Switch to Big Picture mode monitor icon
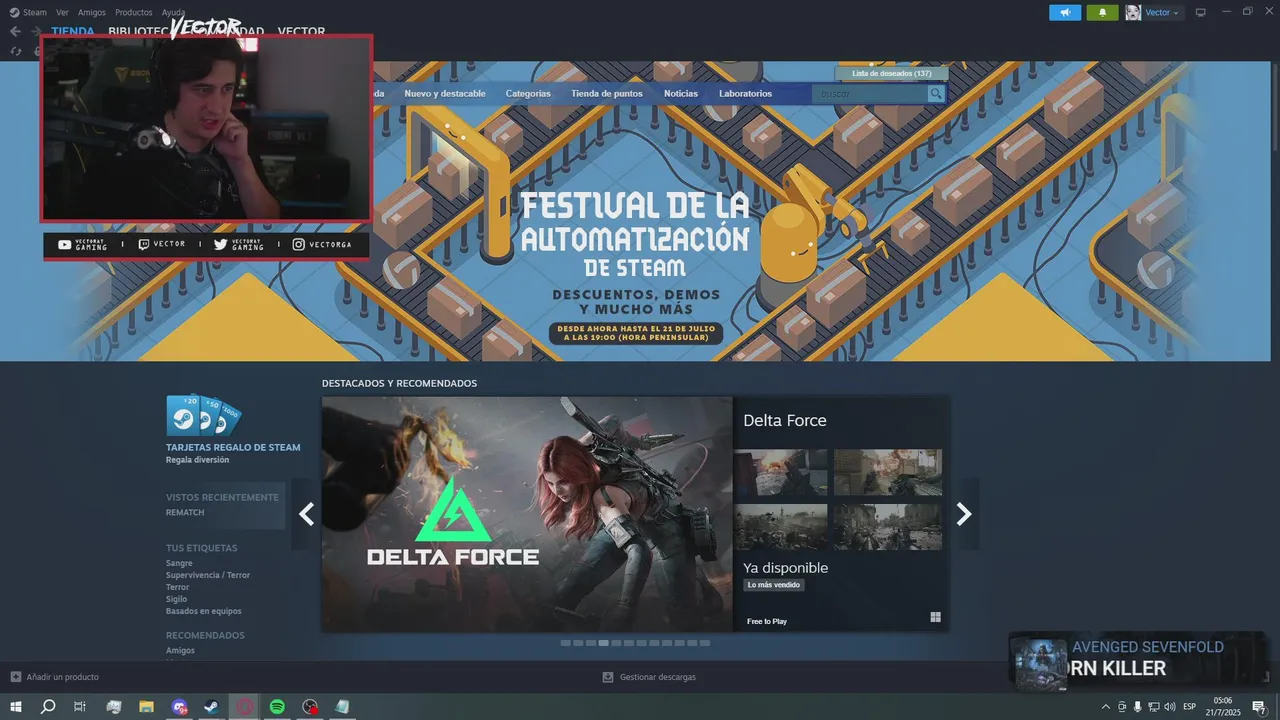 pos(1201,12)
